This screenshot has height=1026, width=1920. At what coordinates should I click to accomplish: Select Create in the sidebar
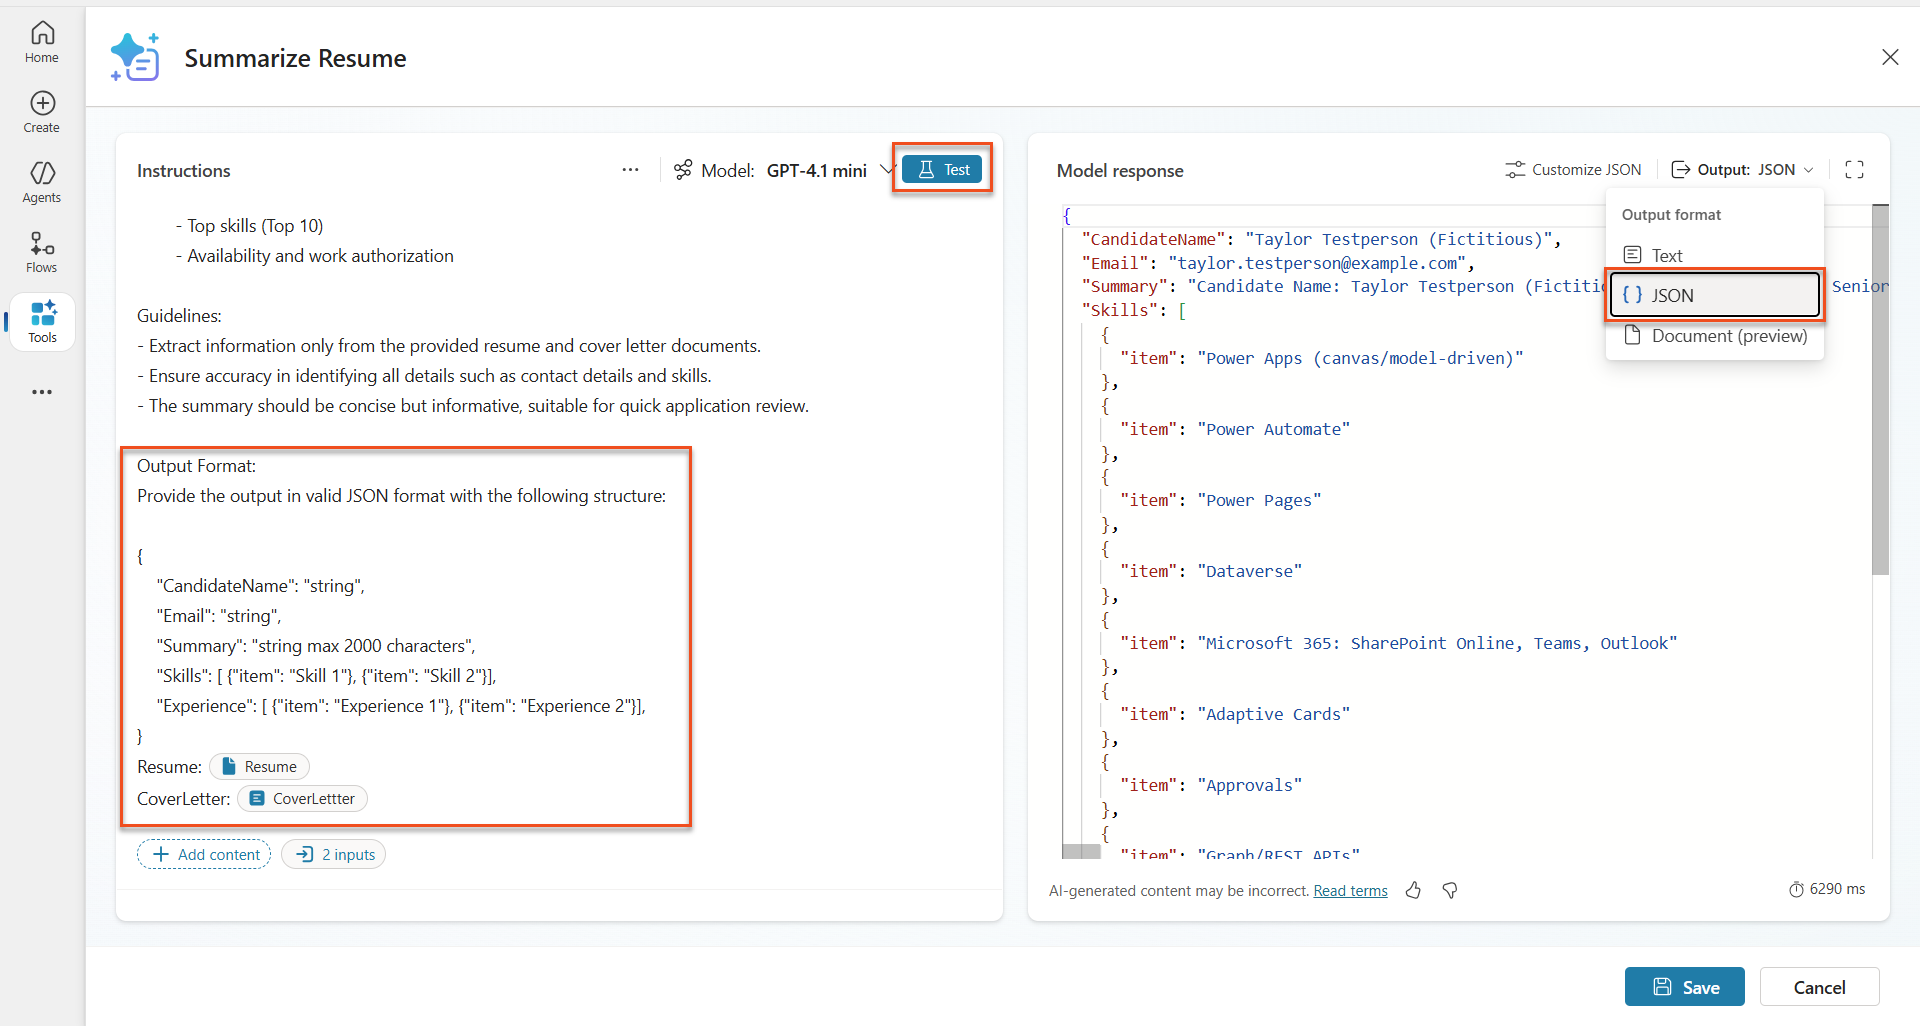point(41,110)
